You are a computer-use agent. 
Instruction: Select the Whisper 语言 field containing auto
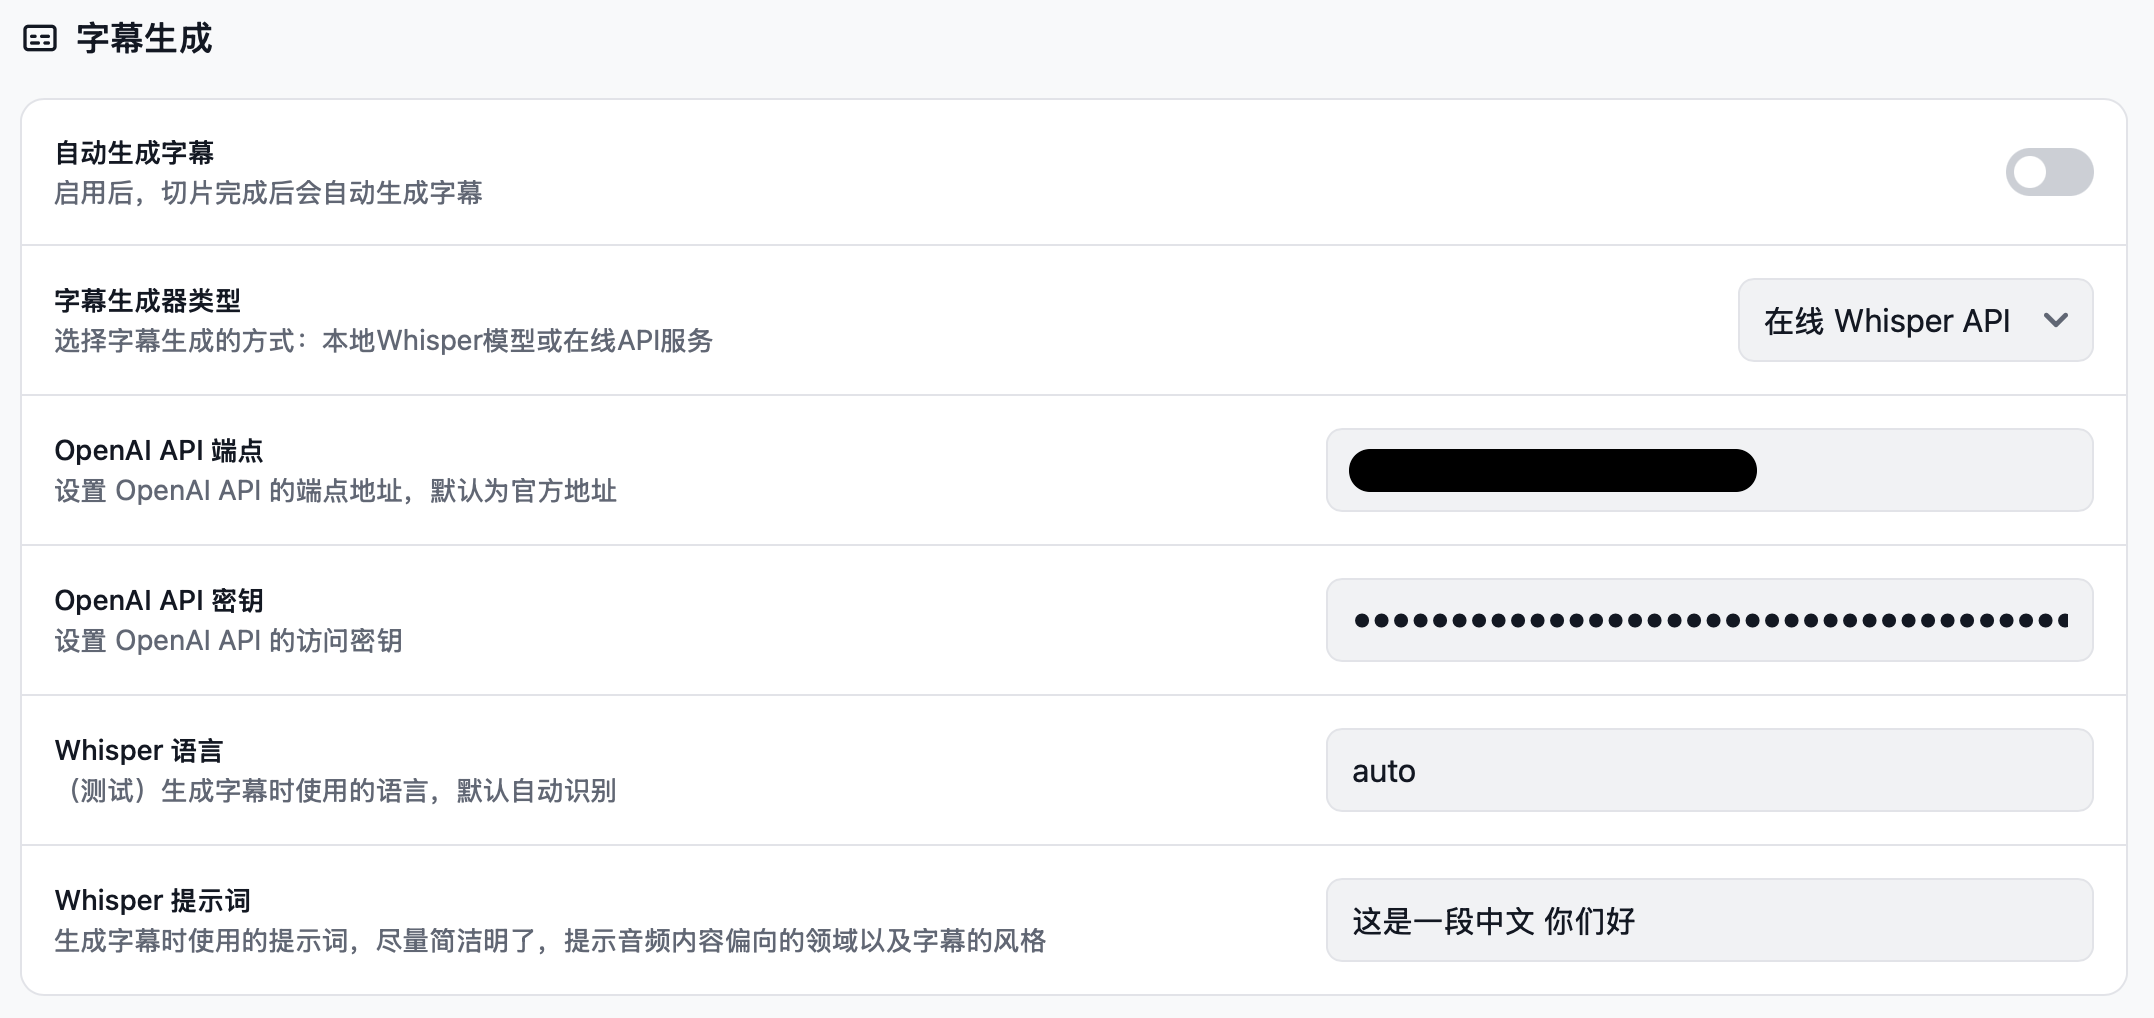click(x=1709, y=770)
